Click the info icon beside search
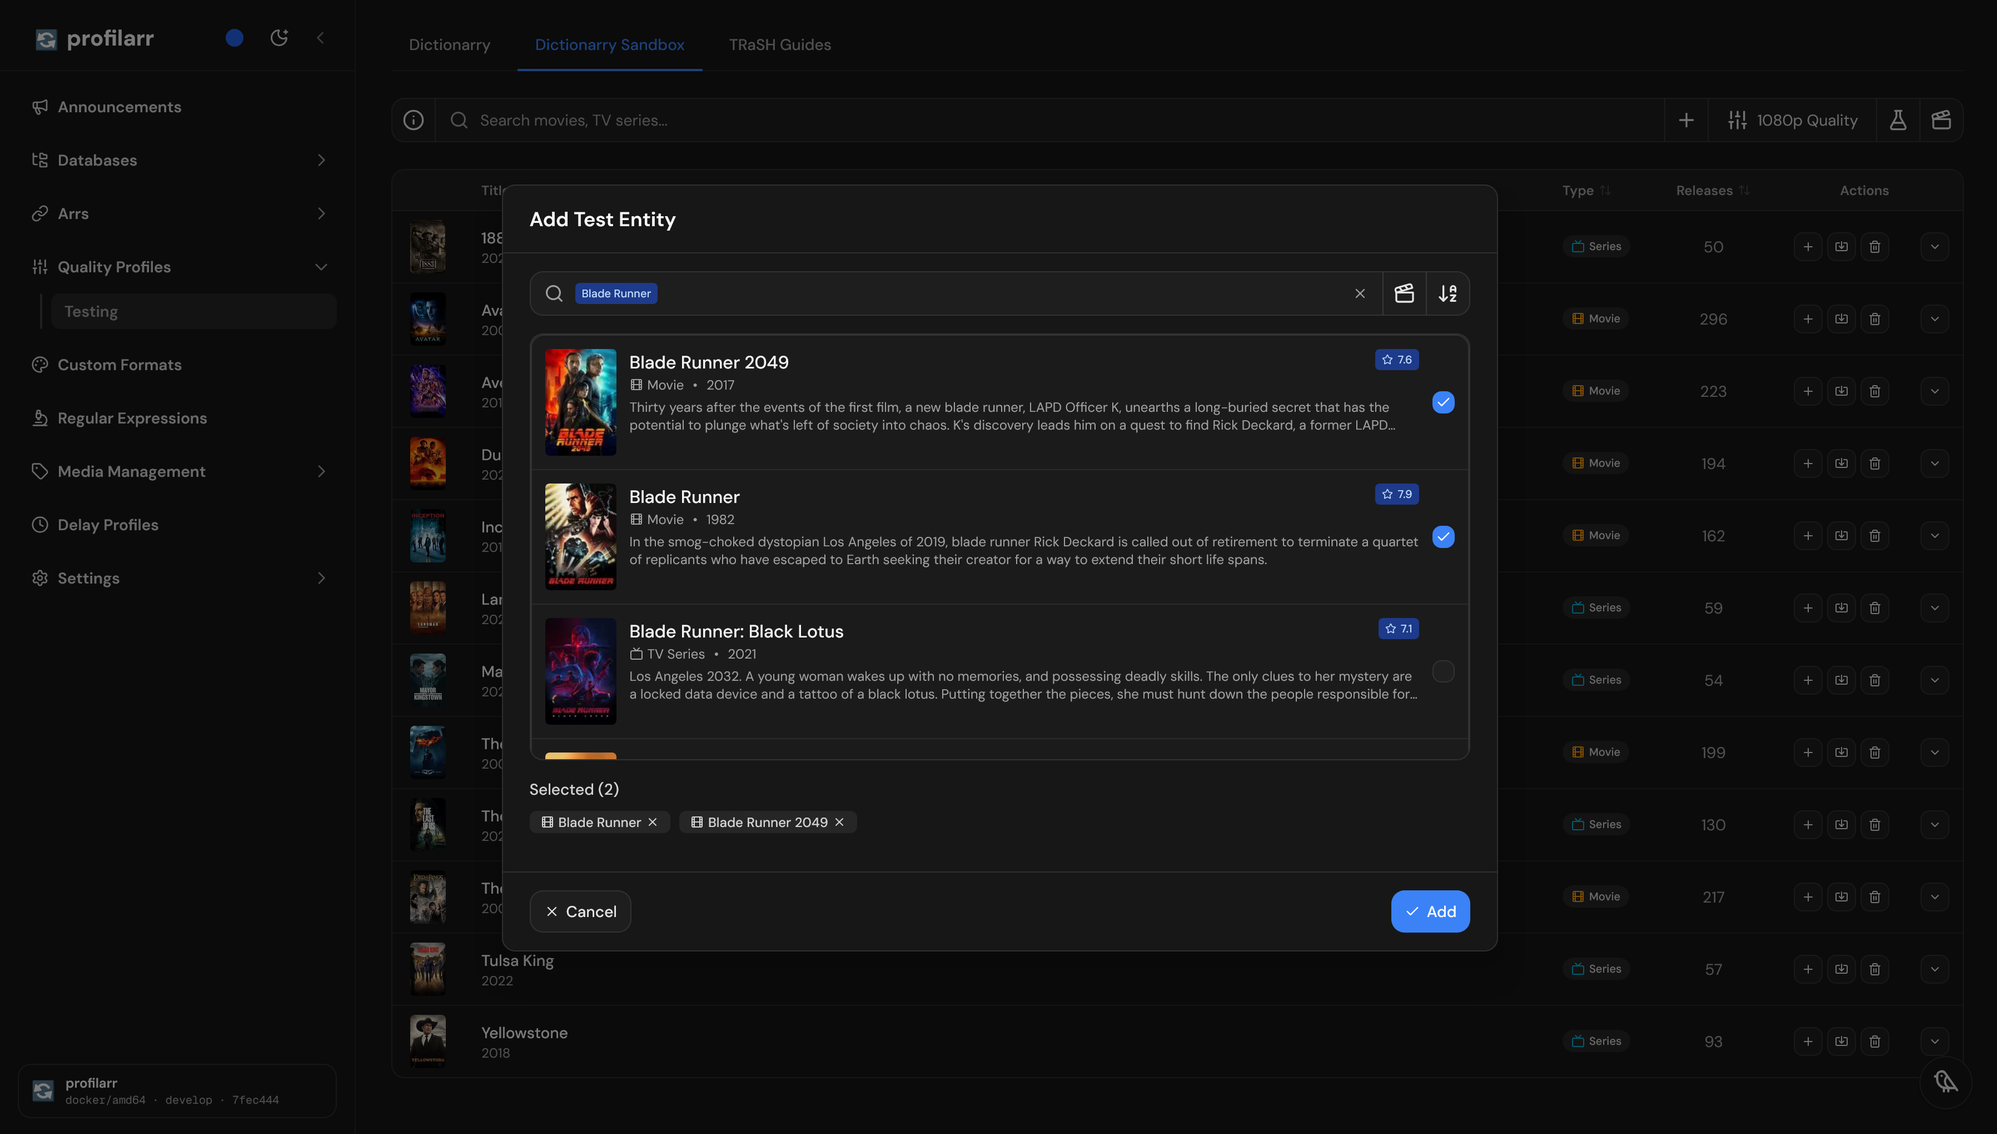1997x1134 pixels. [x=413, y=120]
